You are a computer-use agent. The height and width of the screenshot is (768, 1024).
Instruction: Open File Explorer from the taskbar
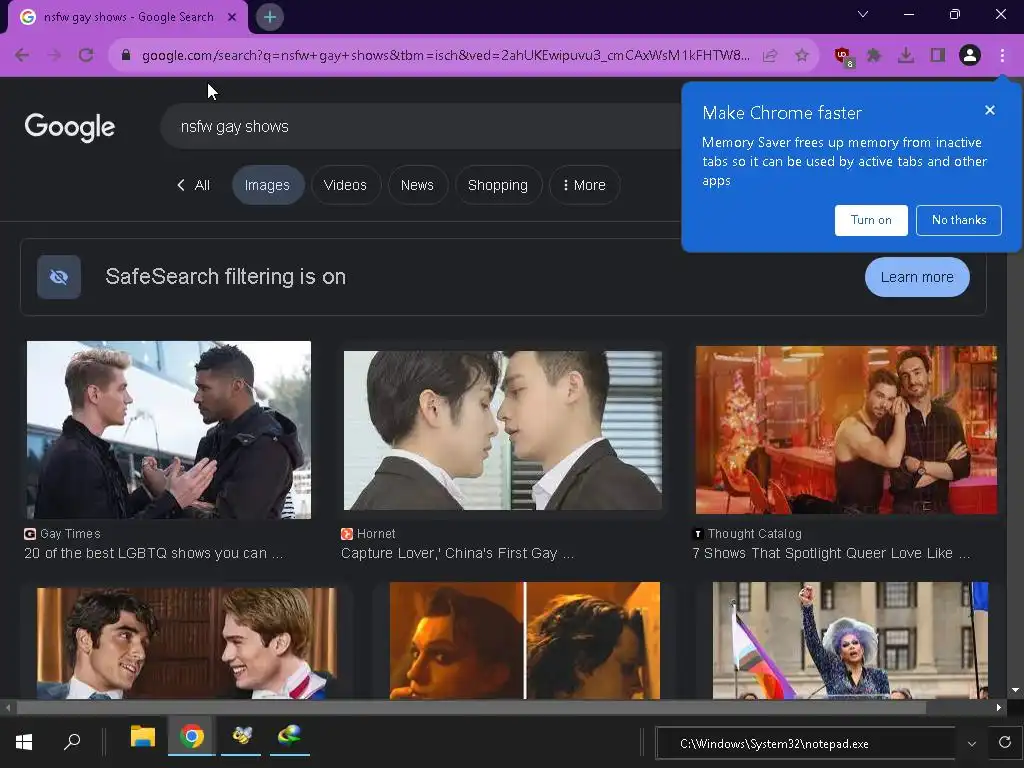pyautogui.click(x=142, y=737)
